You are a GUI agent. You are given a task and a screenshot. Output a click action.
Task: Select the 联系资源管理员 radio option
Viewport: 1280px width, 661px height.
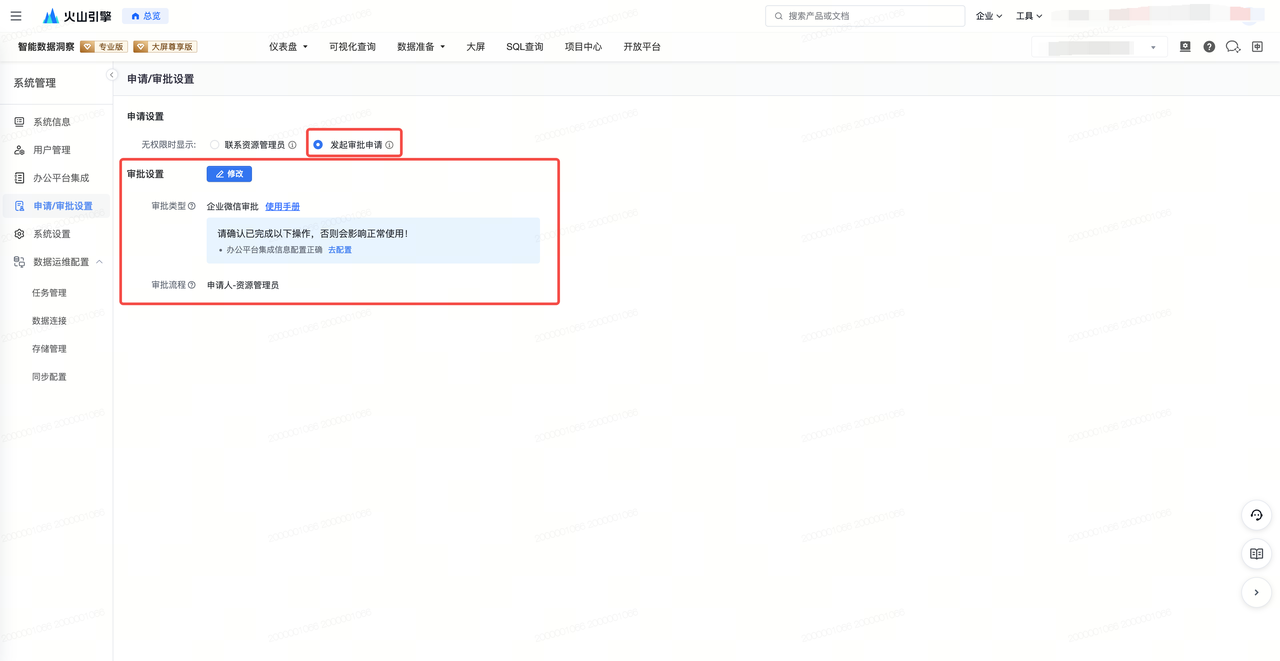(215, 145)
